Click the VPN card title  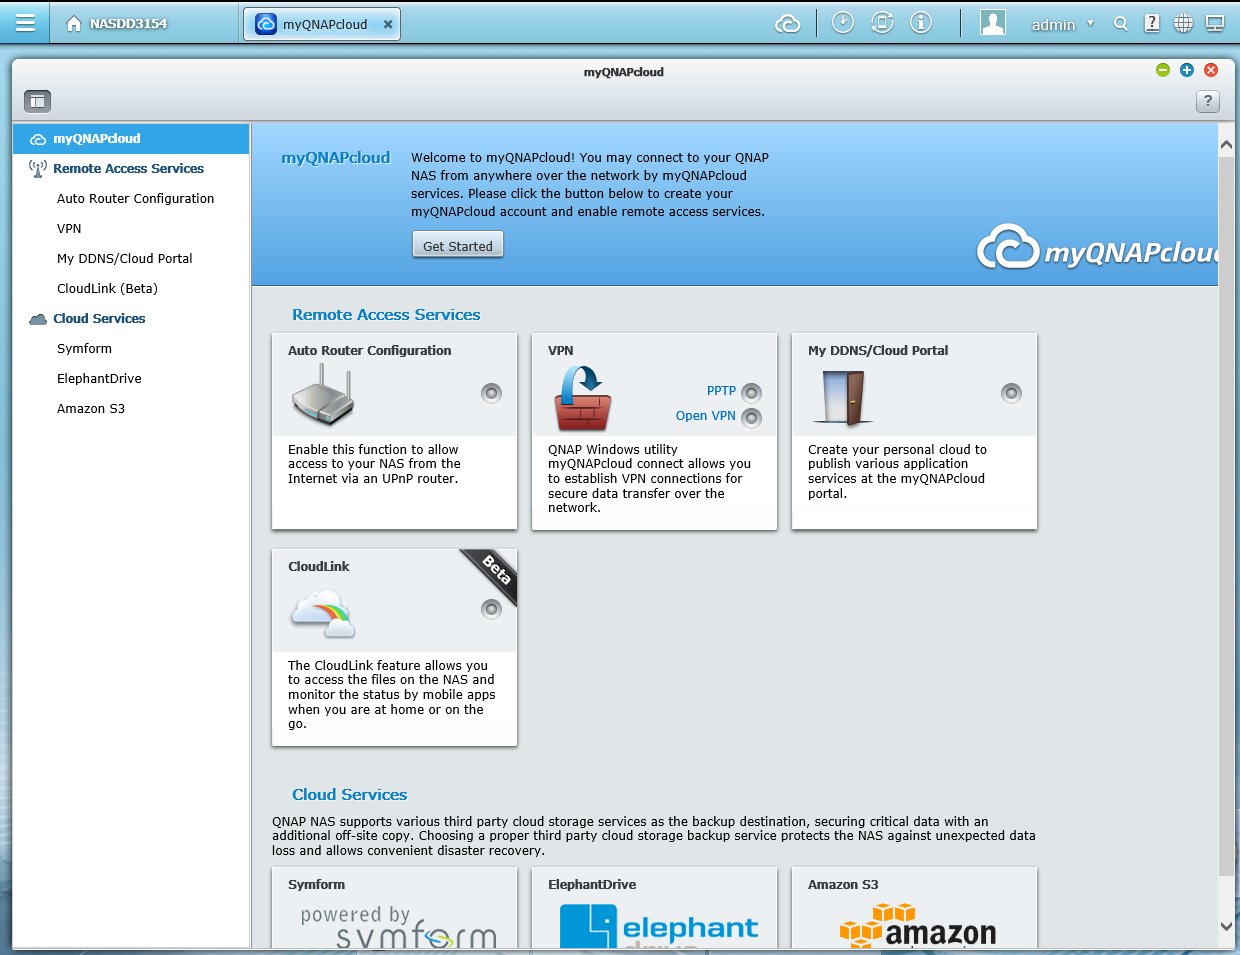tap(561, 351)
